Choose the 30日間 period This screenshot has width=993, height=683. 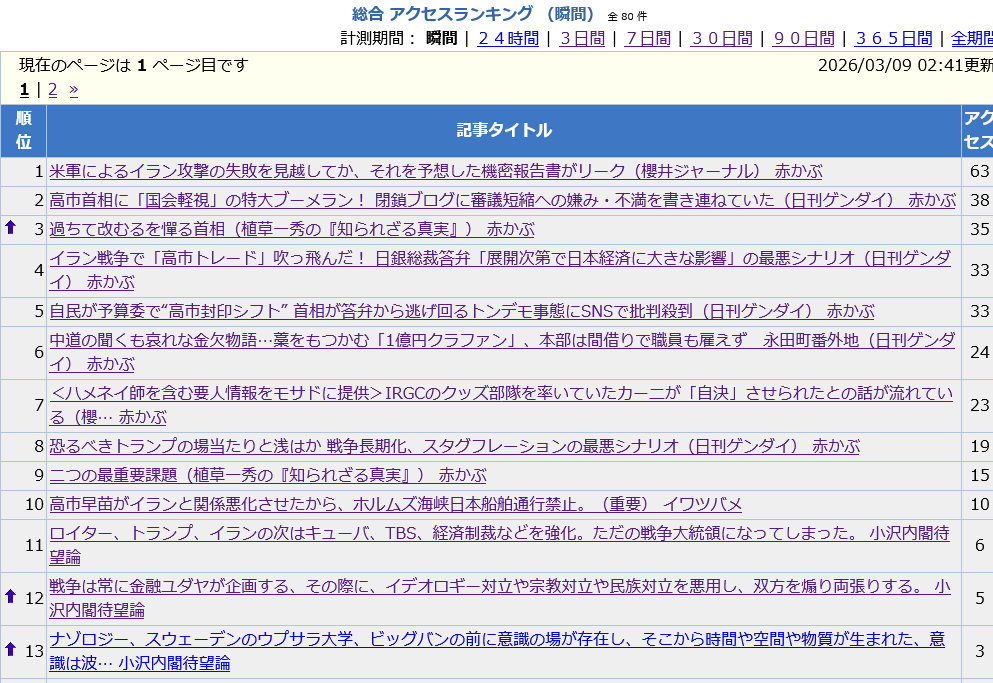tap(721, 38)
